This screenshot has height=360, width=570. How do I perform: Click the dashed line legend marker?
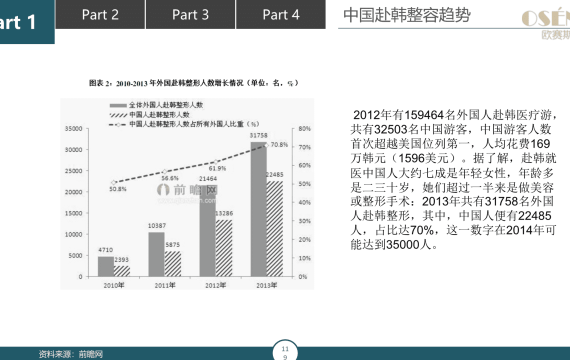tap(118, 124)
